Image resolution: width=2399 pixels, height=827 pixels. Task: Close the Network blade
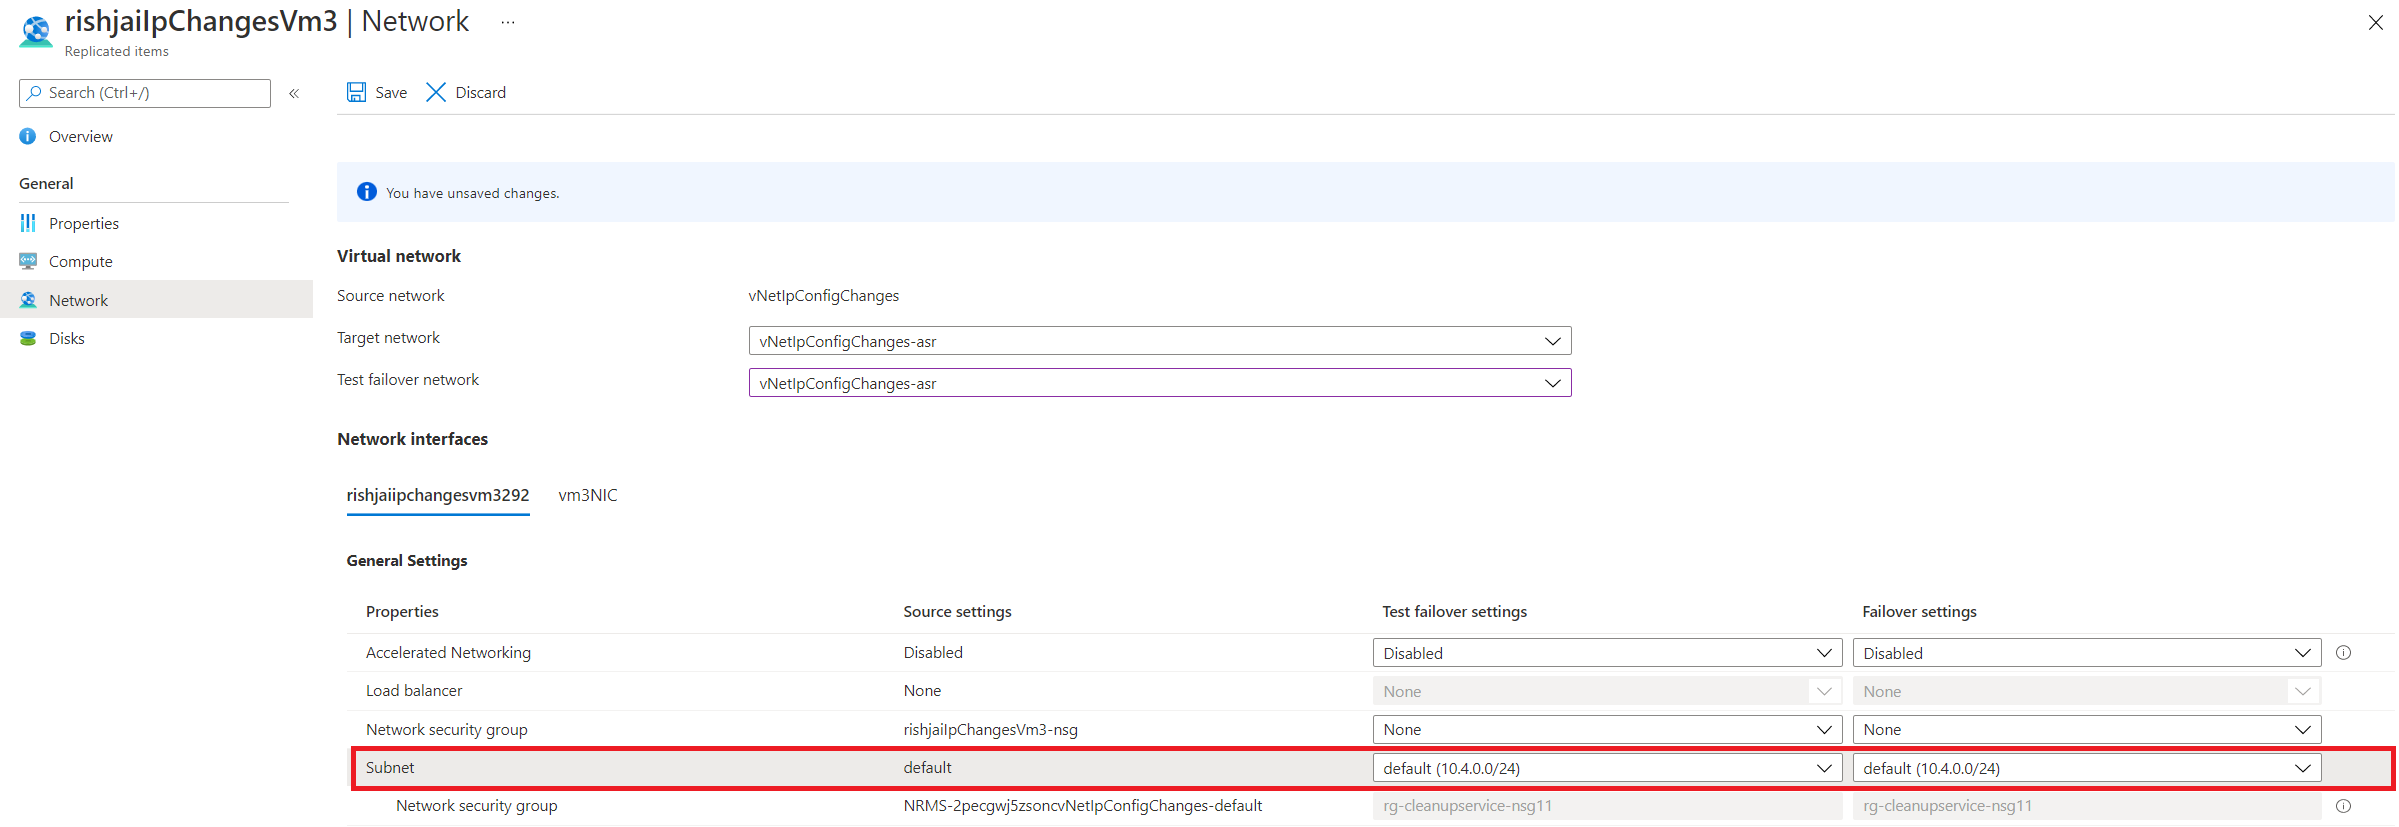click(2376, 22)
